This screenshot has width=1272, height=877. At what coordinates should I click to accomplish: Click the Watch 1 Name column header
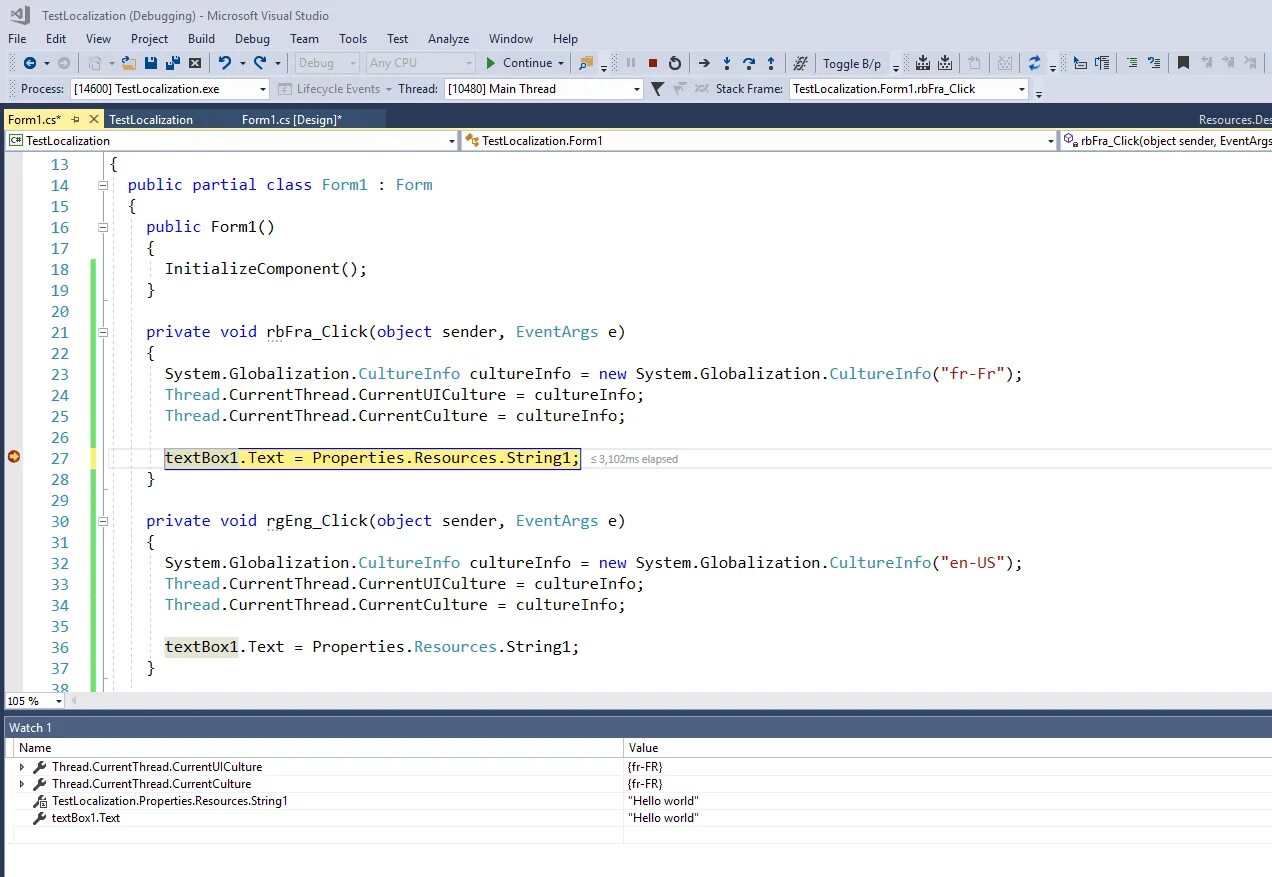316,748
